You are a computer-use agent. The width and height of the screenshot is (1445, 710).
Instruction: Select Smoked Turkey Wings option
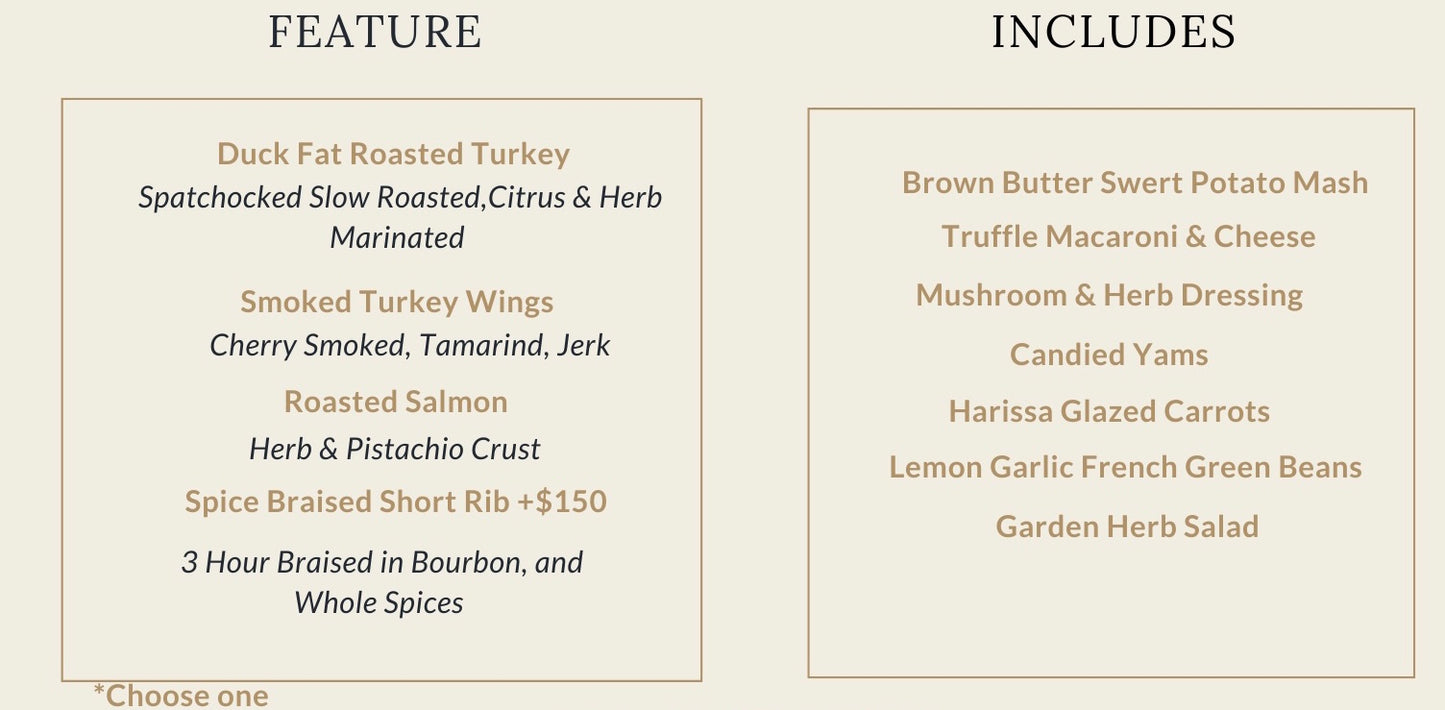point(397,301)
